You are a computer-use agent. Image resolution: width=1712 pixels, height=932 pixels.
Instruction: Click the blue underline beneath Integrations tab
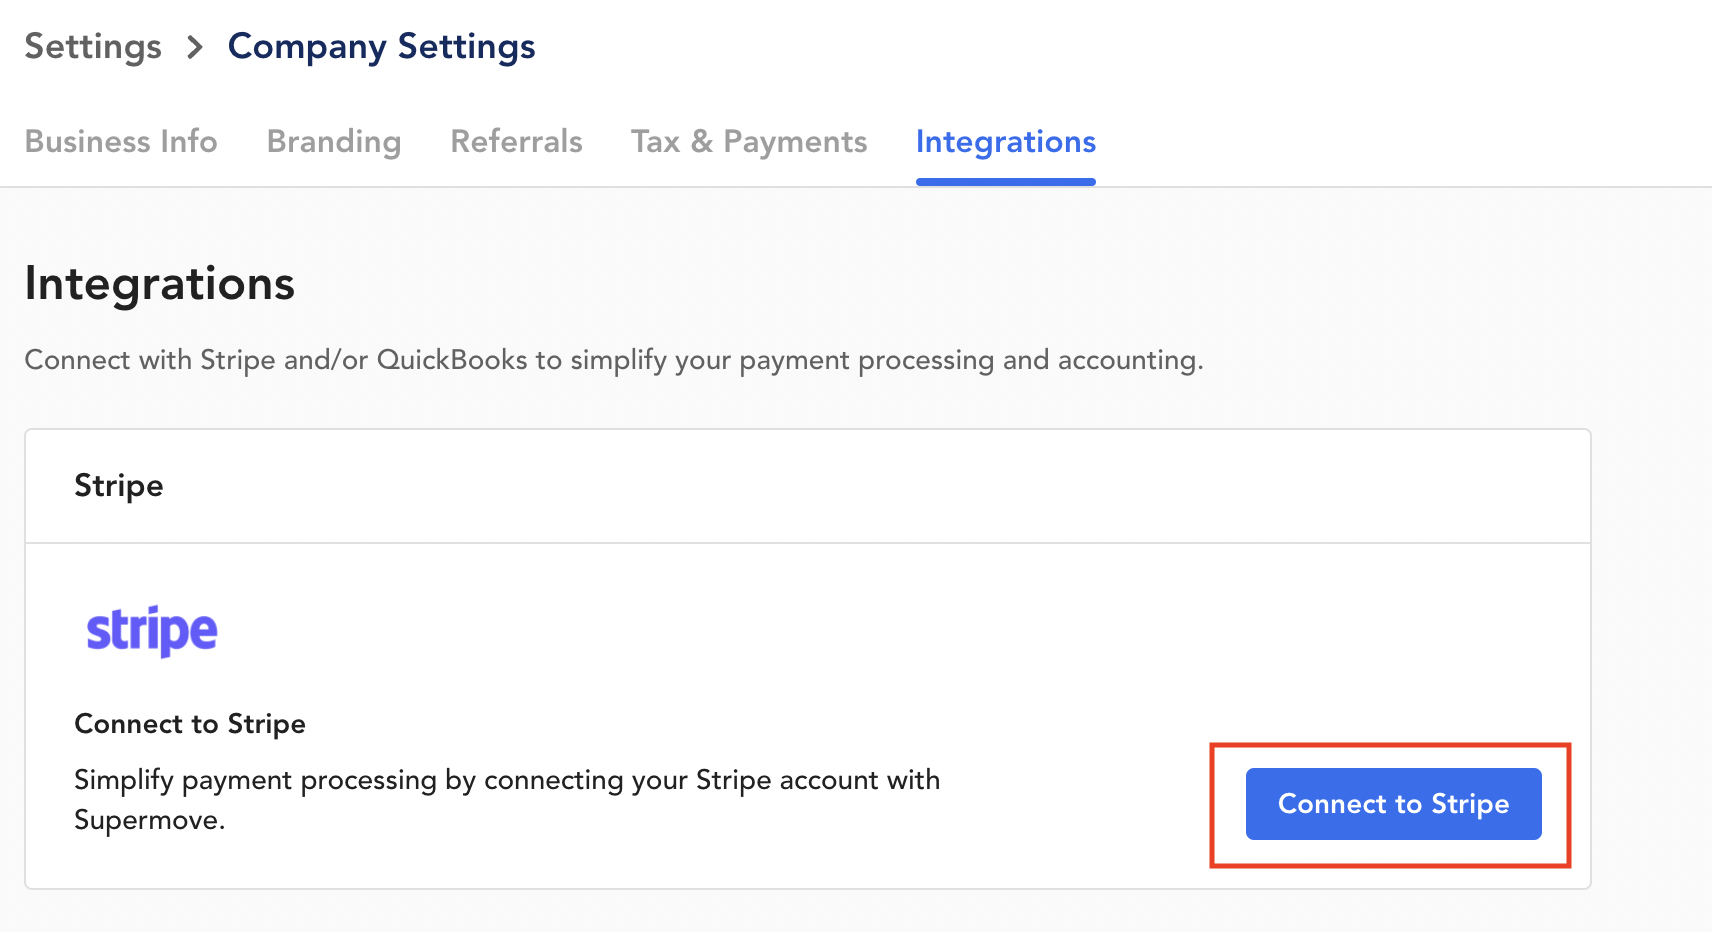coord(1005,182)
